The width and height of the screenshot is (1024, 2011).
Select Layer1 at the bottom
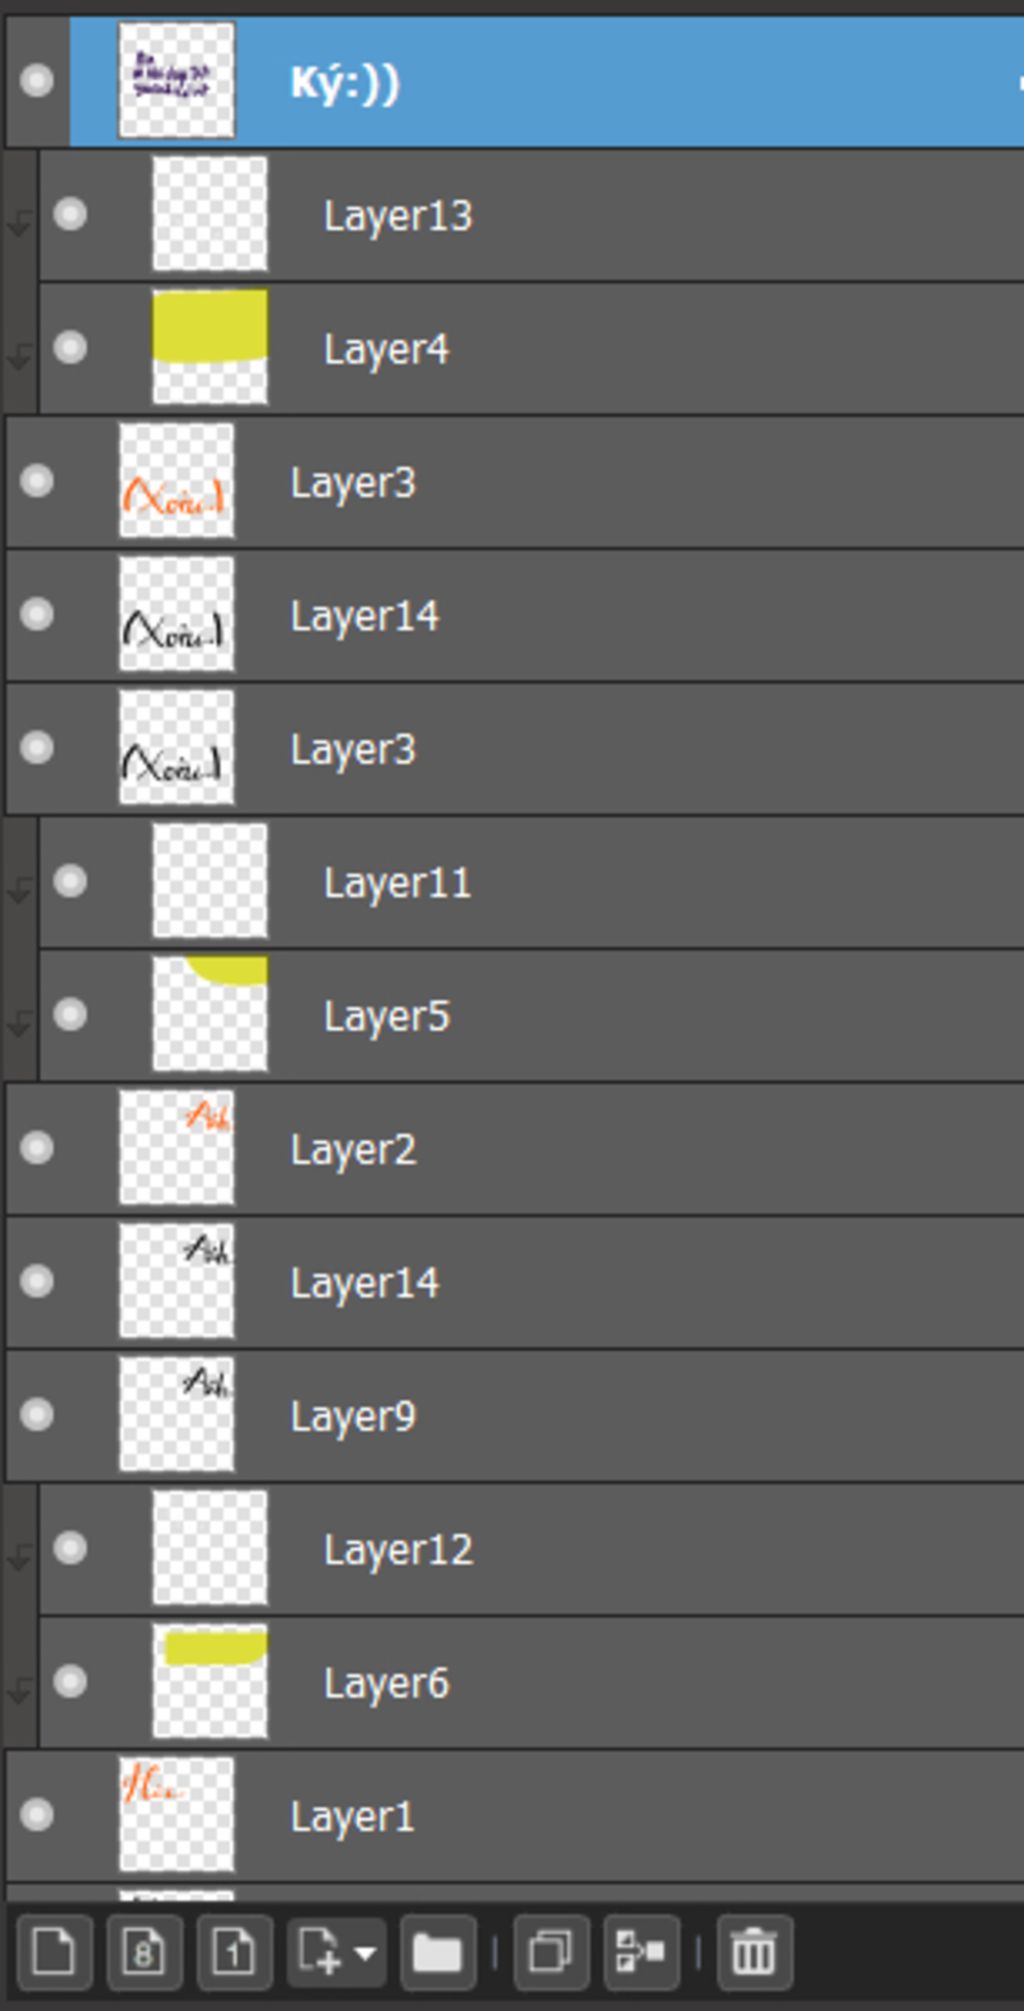[515, 1815]
